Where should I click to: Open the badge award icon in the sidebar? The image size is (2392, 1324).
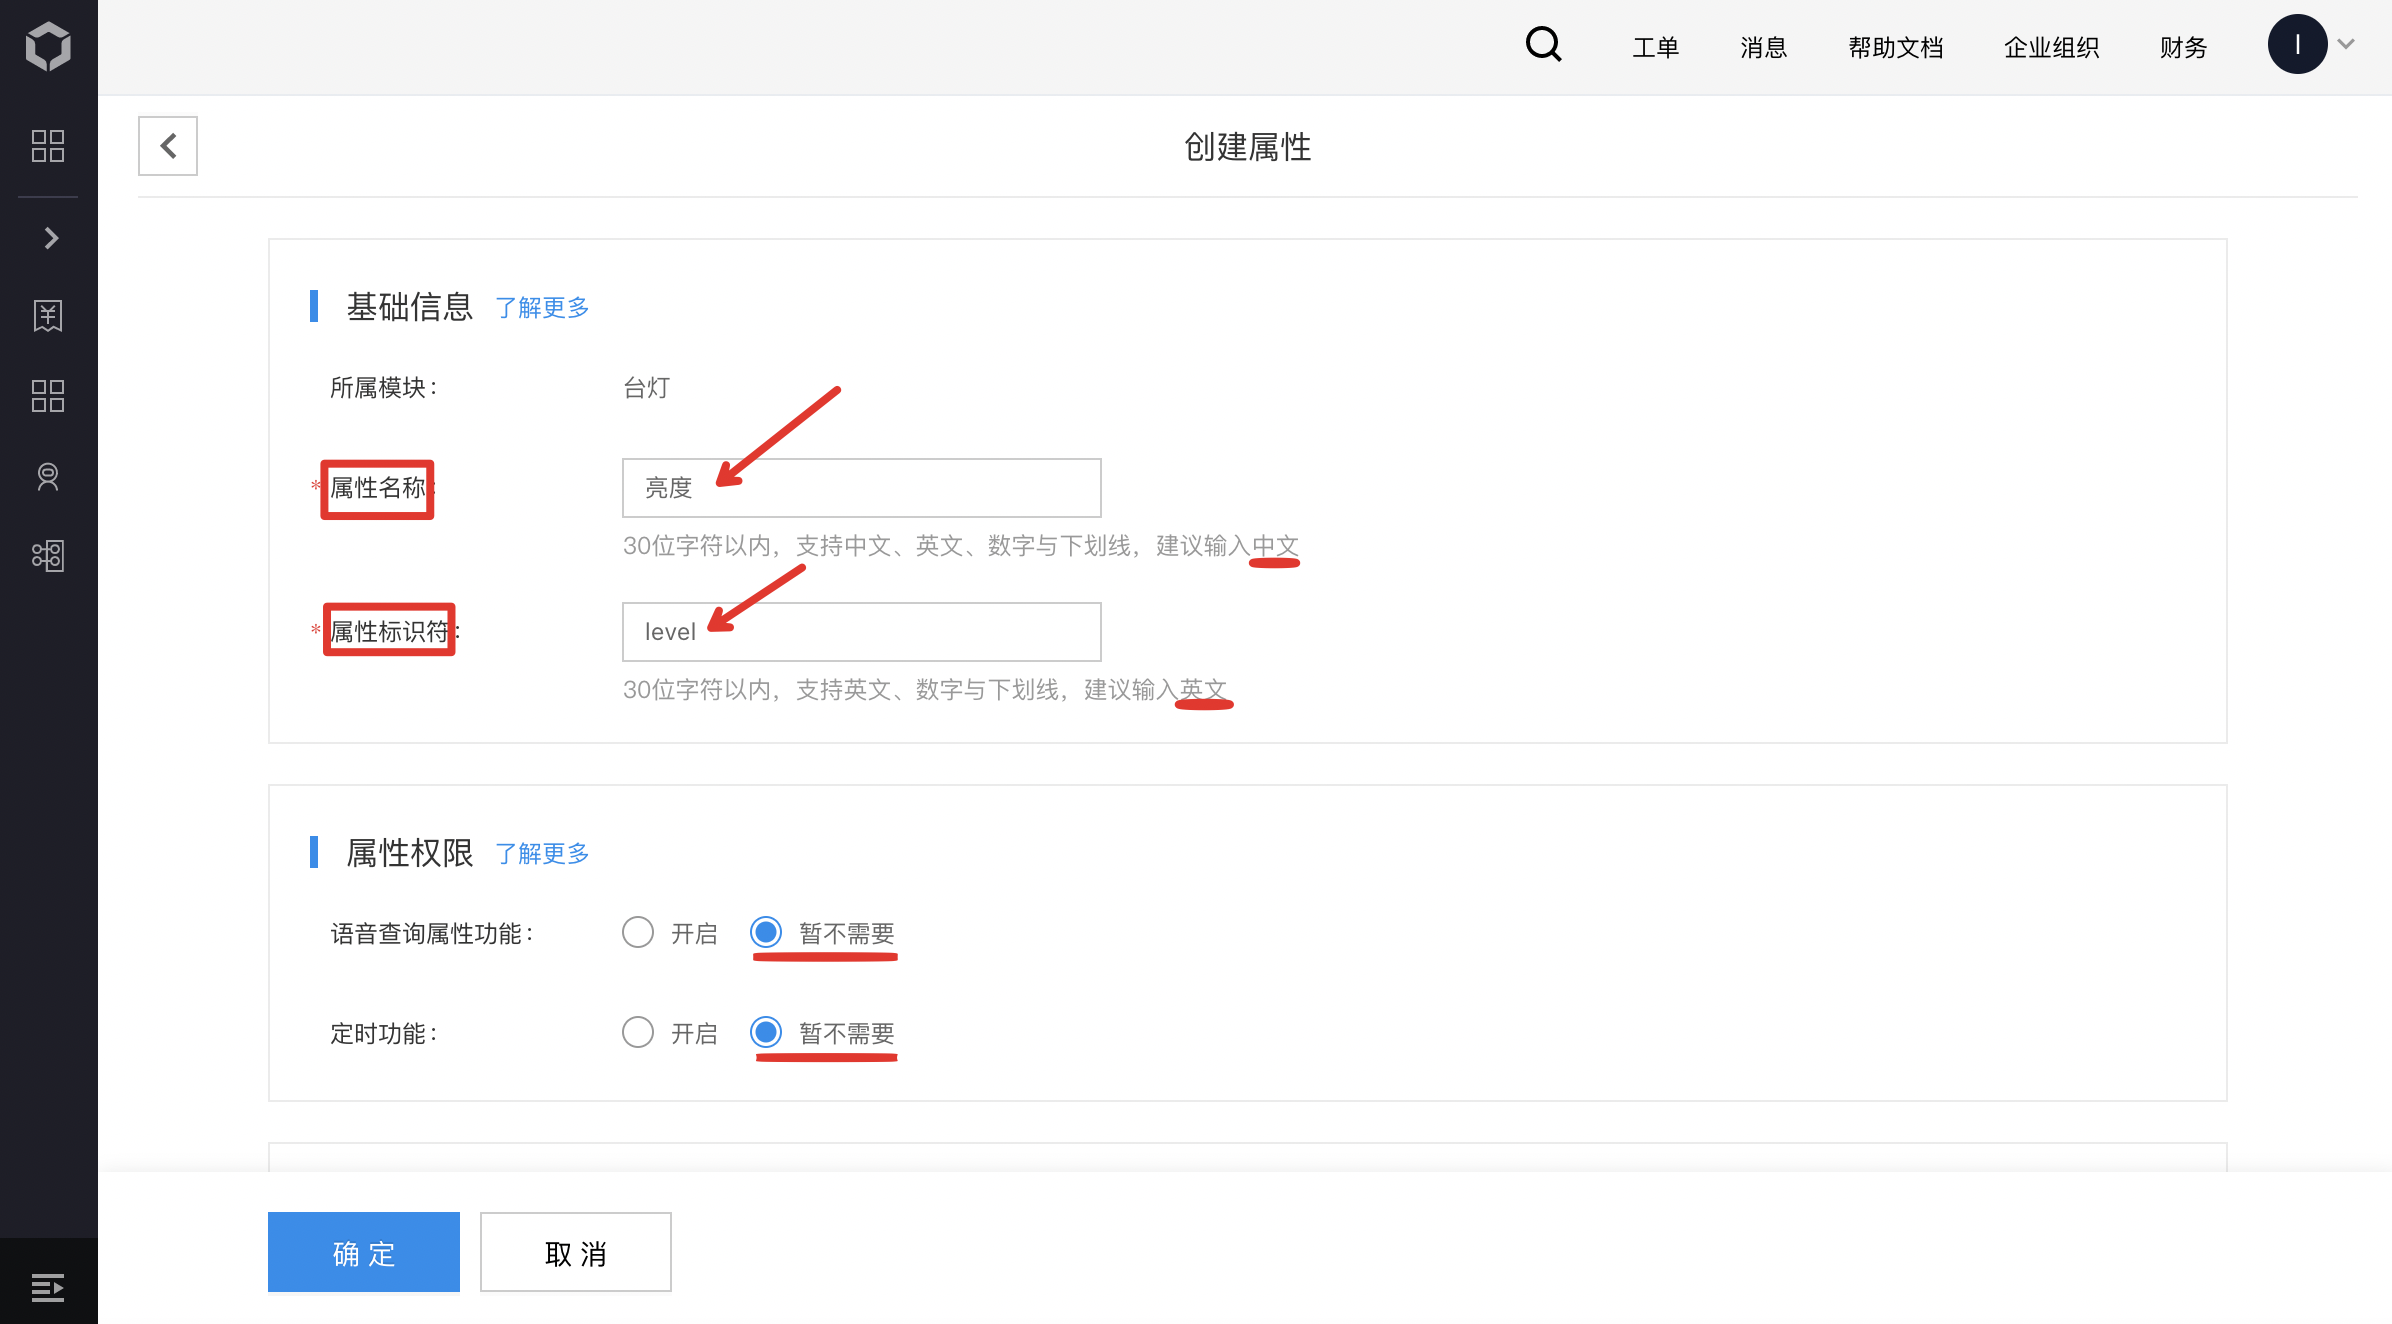coord(48,477)
